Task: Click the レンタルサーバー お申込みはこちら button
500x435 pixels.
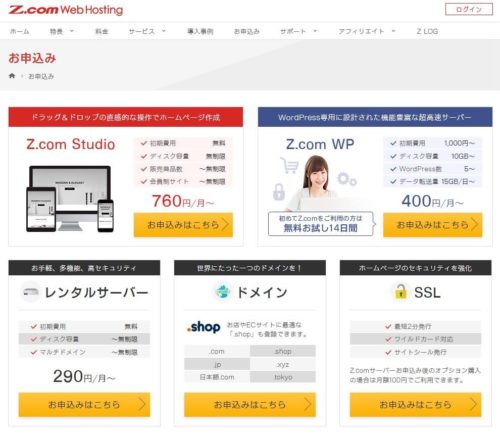Action: (x=84, y=404)
